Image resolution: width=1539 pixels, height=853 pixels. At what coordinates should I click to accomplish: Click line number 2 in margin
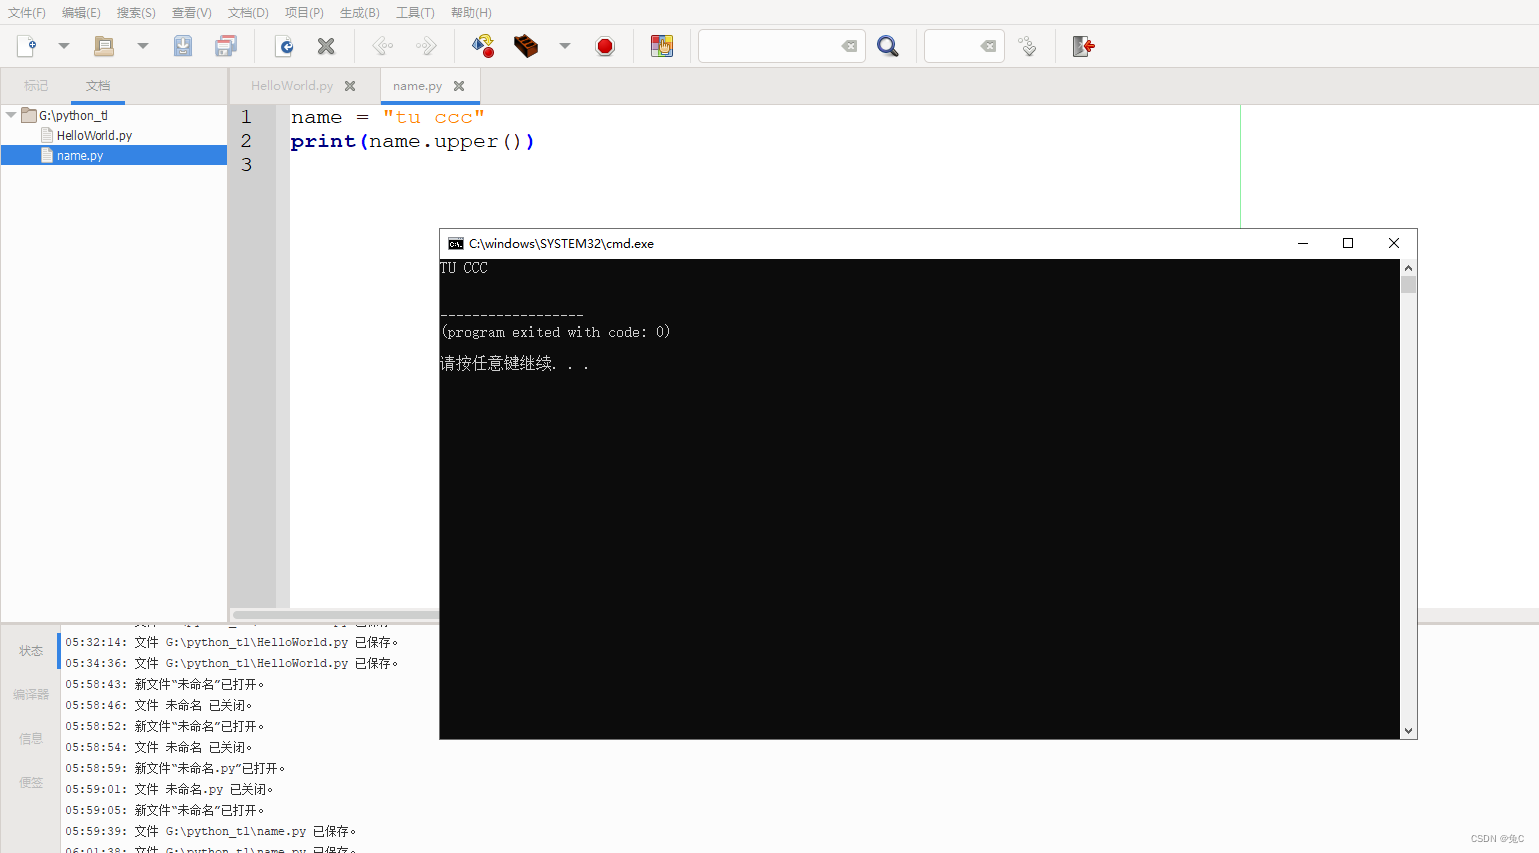pyautogui.click(x=246, y=141)
